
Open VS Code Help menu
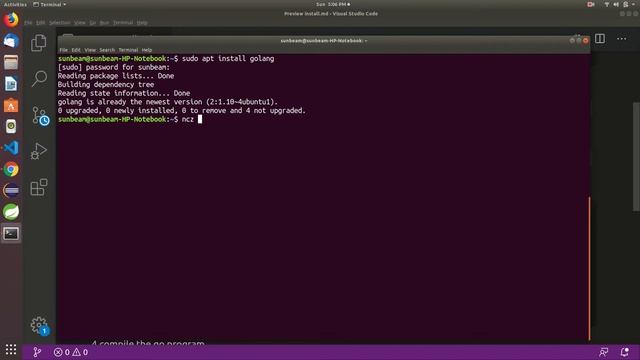(x=142, y=22)
